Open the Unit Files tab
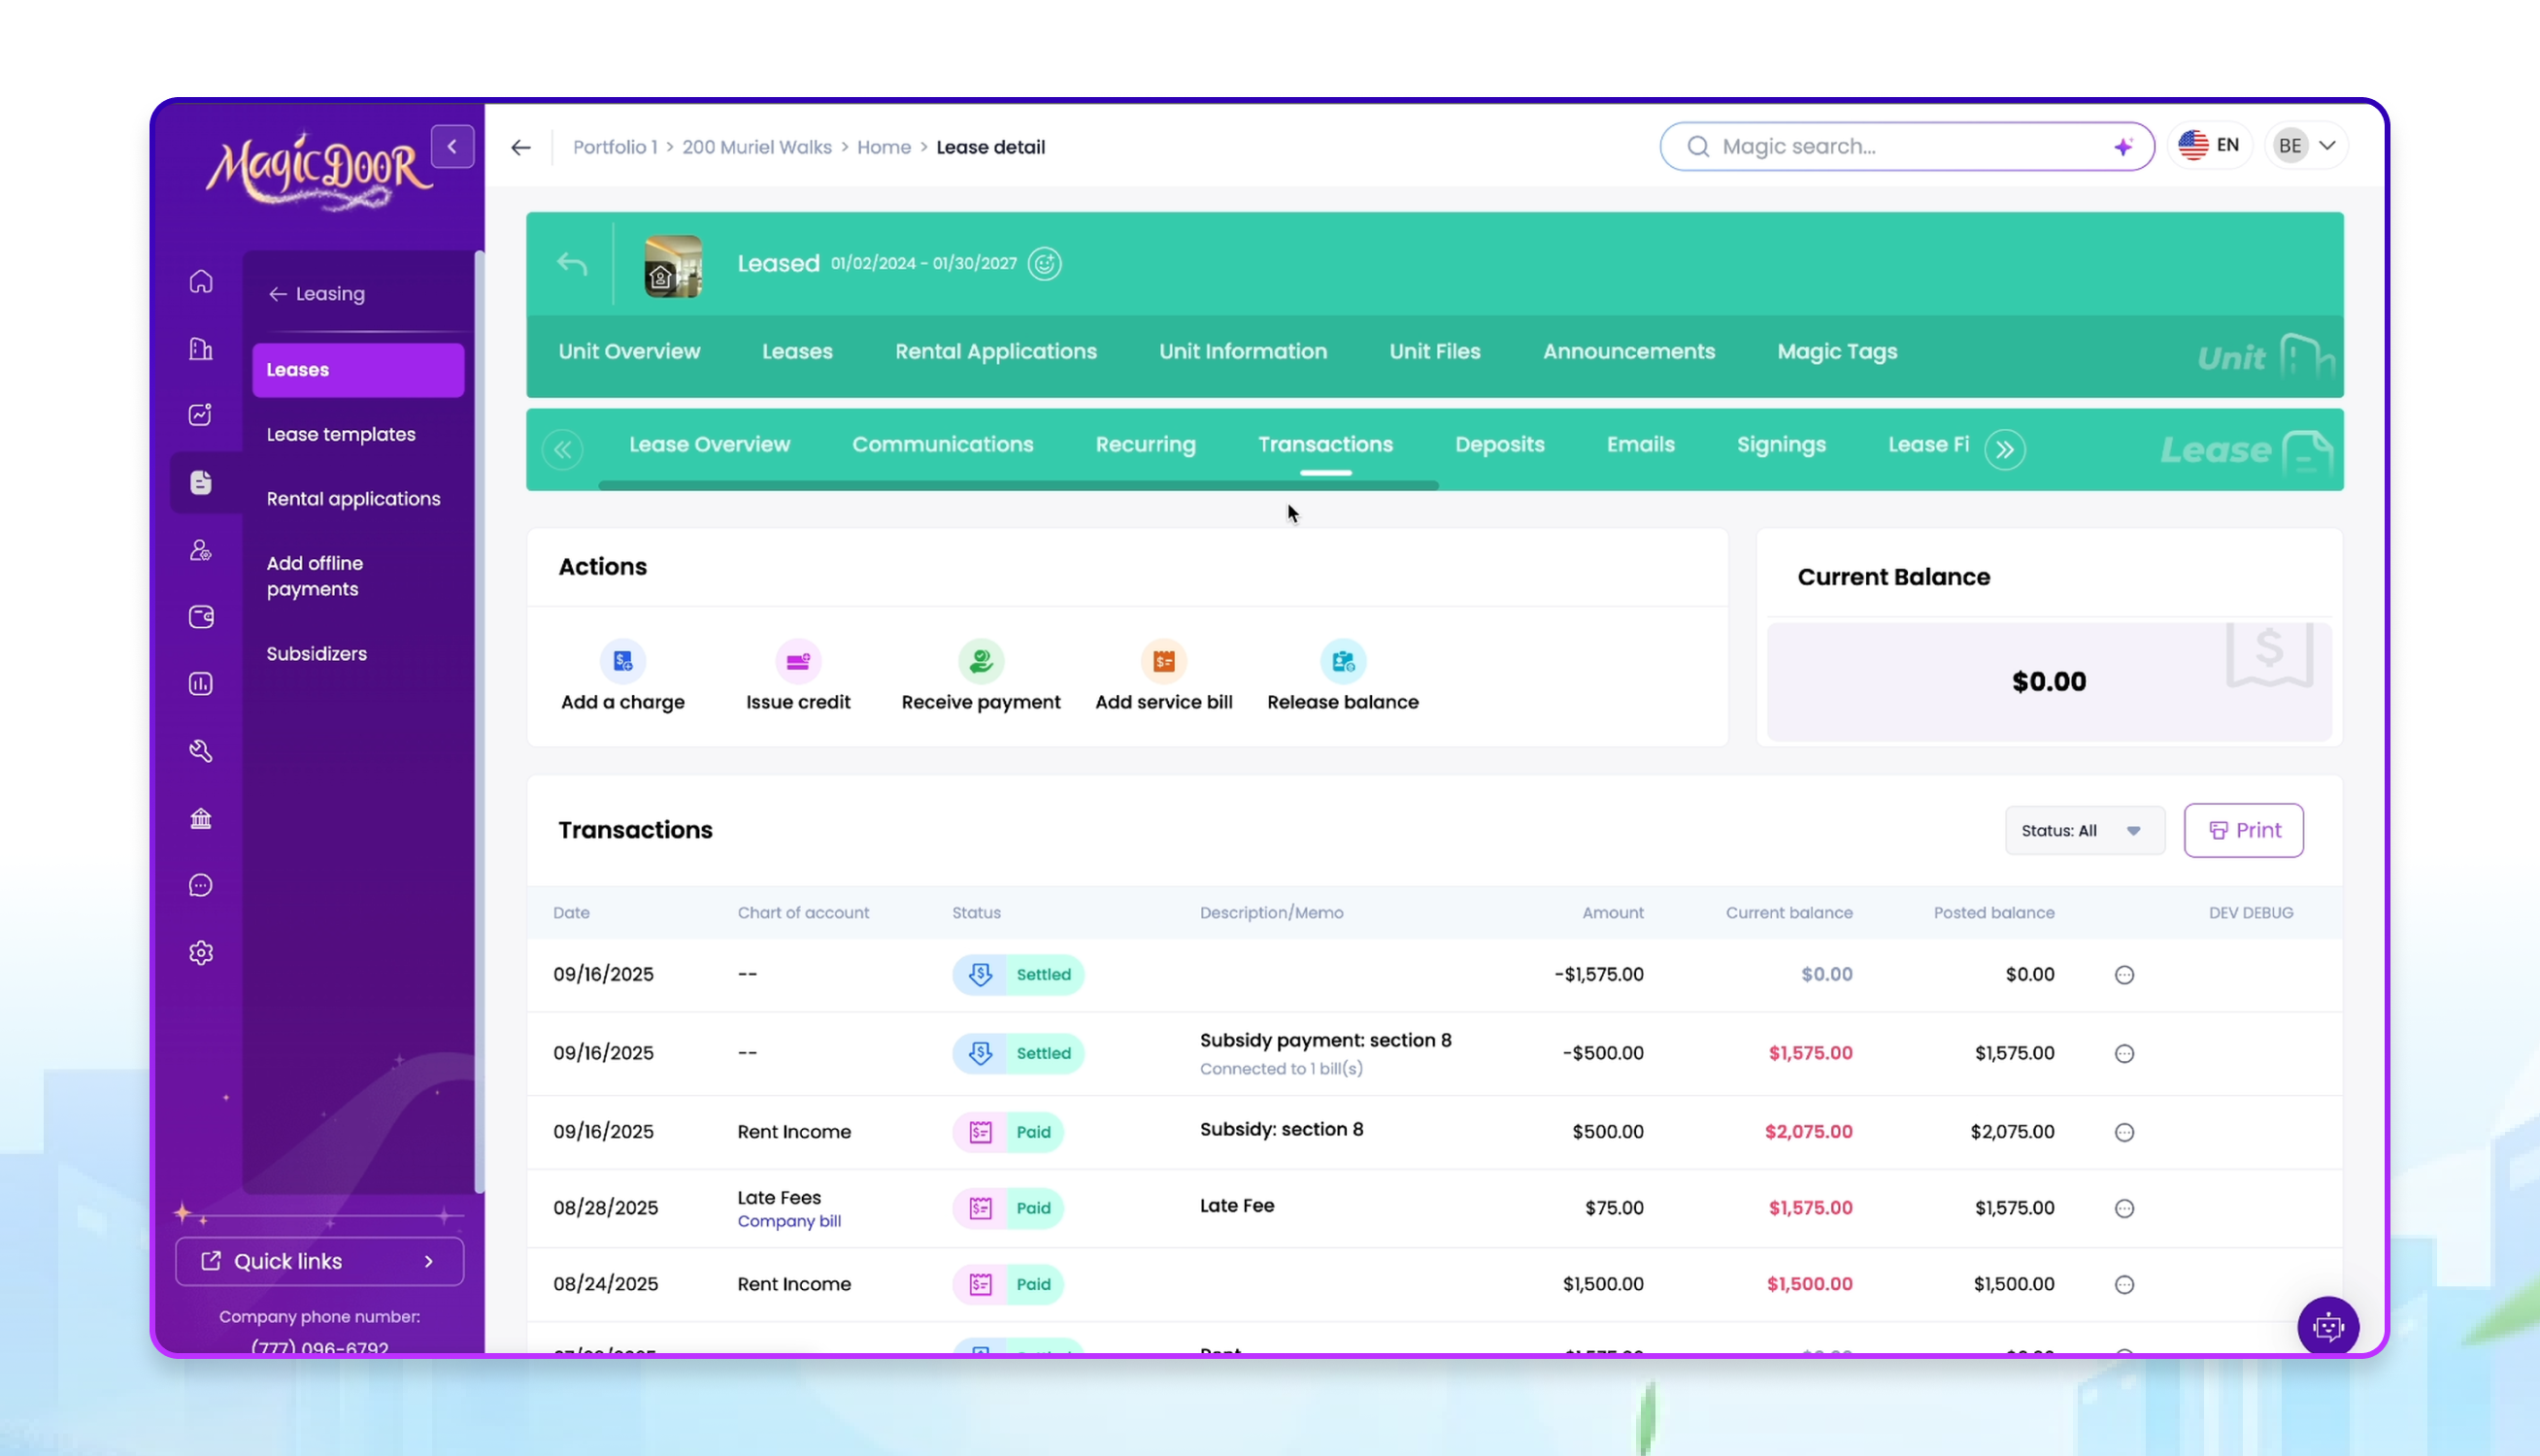The height and width of the screenshot is (1456, 2540). click(x=1434, y=352)
